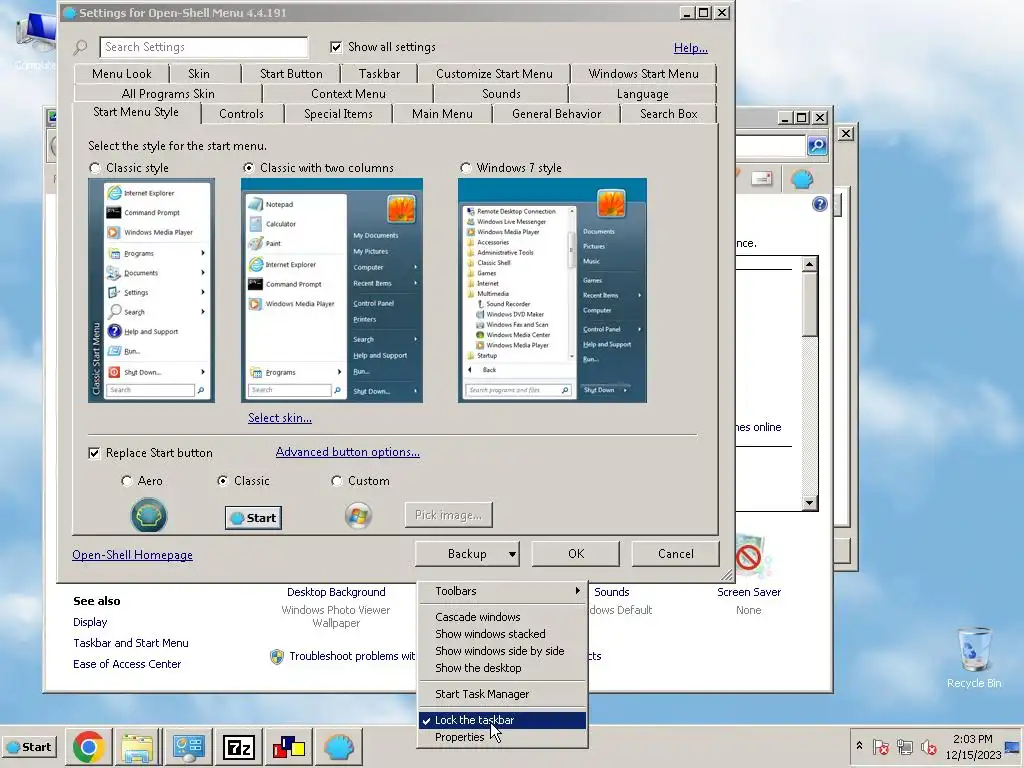
Task: Click Desktop Background in Personalization window
Action: tap(336, 592)
